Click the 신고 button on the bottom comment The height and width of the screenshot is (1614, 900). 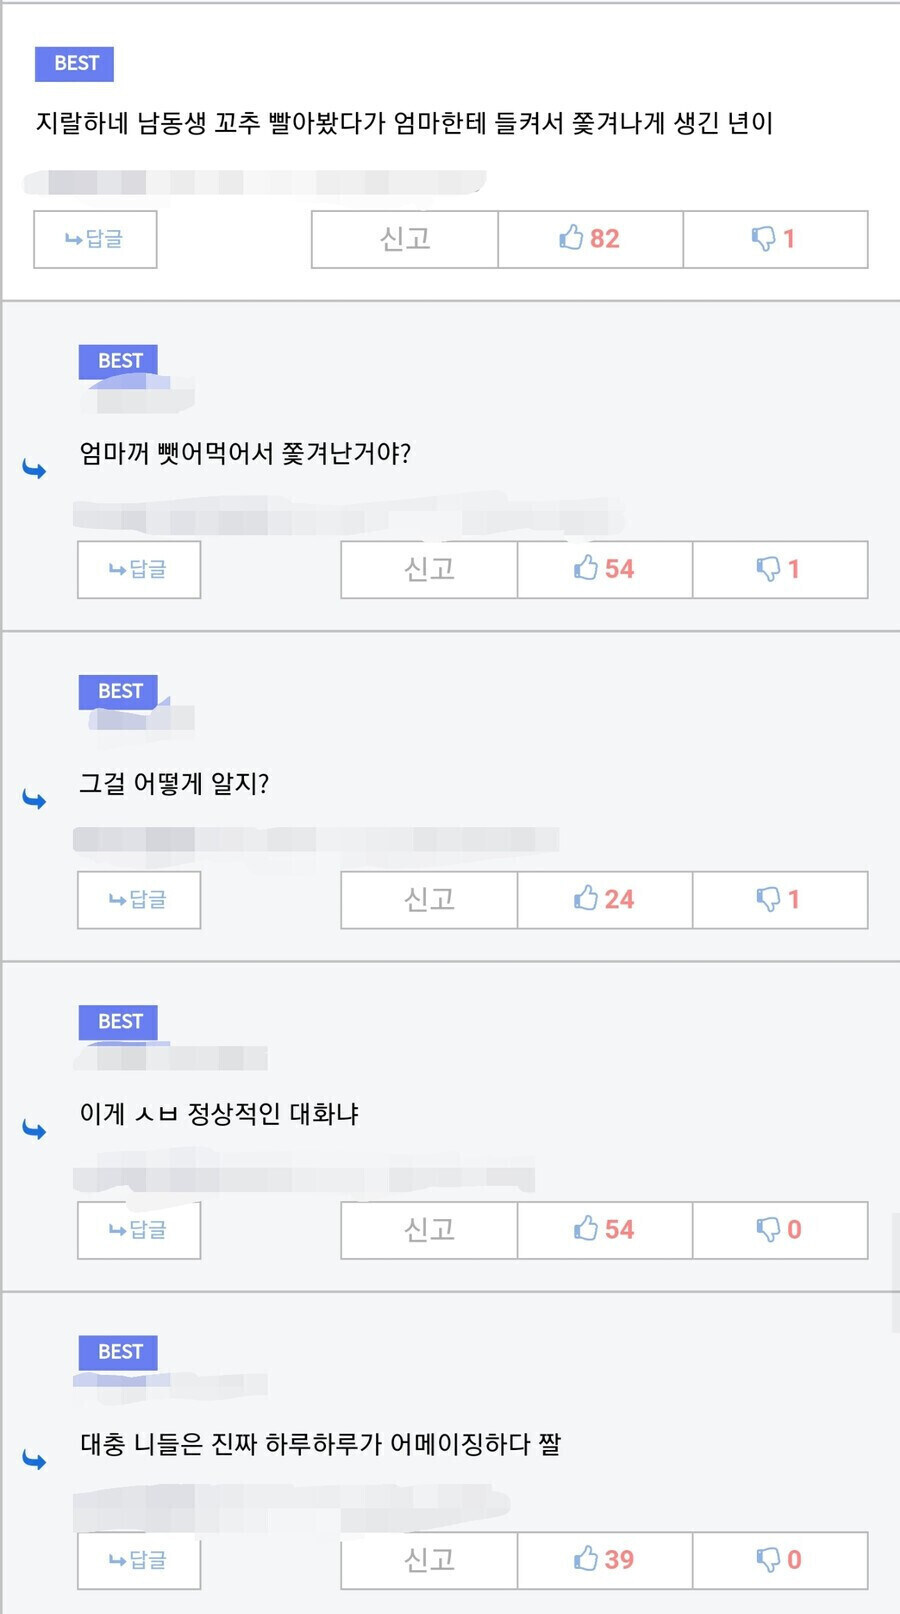[x=428, y=1559]
